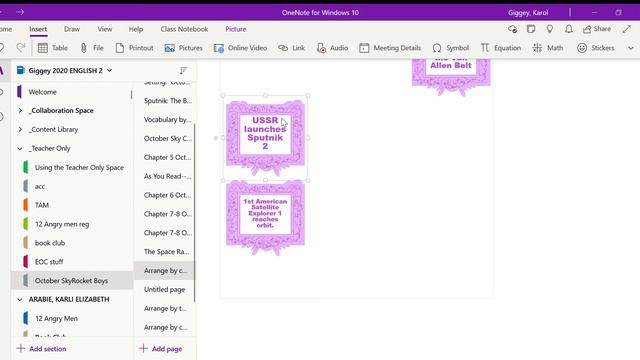Sort pages using the sort icon
This screenshot has height=360, width=640.
(183, 70)
